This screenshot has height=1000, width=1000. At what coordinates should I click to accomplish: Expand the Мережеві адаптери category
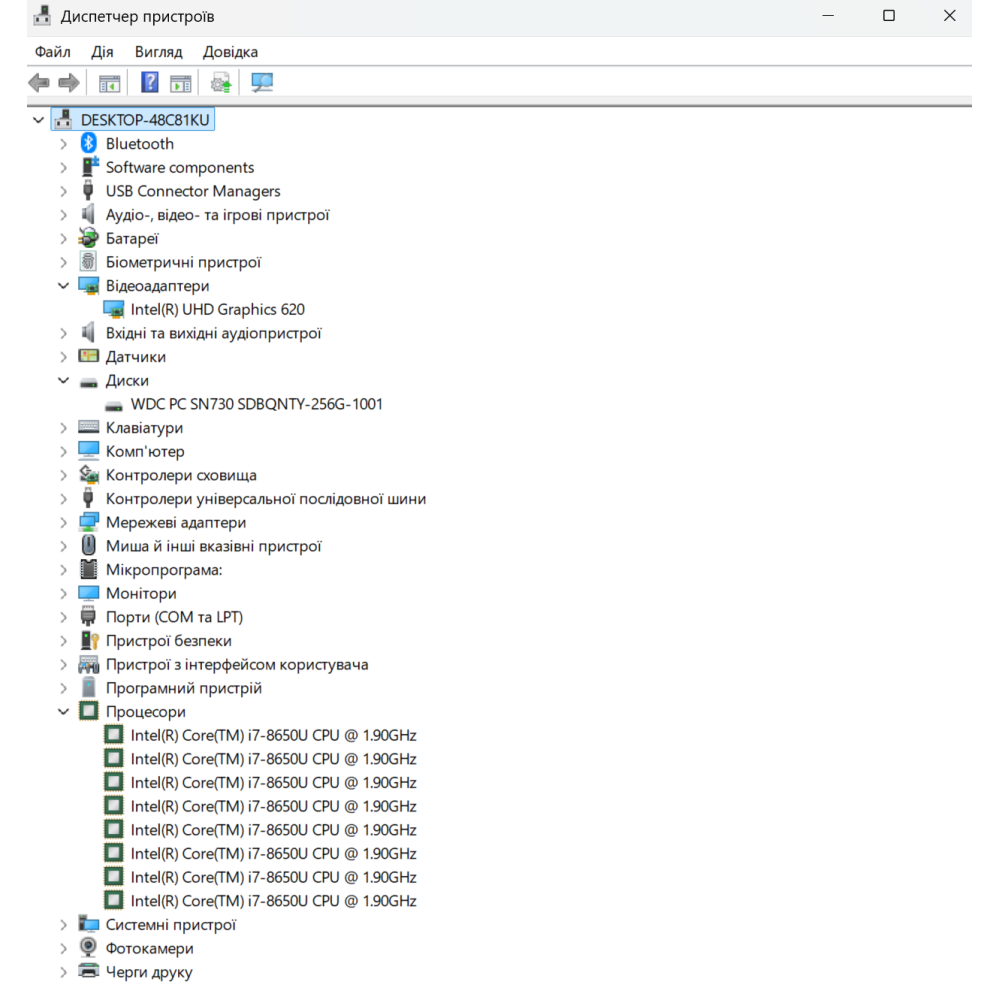[64, 523]
